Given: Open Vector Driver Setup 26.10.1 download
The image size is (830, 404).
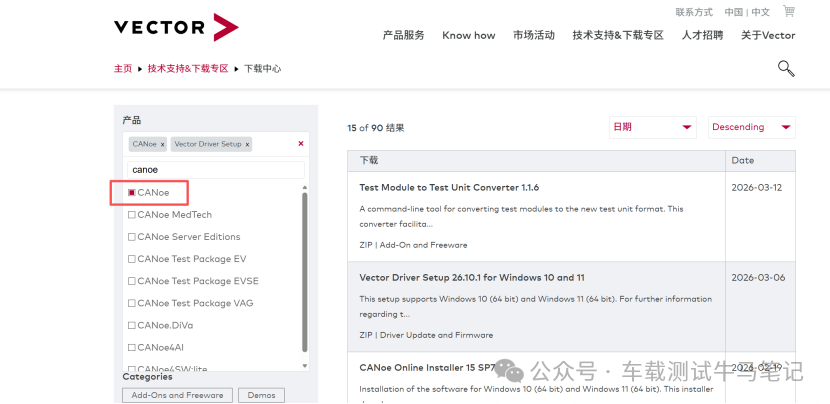Looking at the screenshot, I should coord(472,277).
